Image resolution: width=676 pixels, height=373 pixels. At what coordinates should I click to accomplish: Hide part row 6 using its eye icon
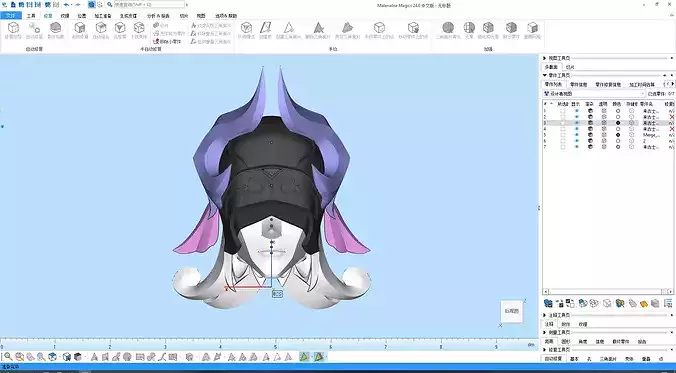click(577, 141)
